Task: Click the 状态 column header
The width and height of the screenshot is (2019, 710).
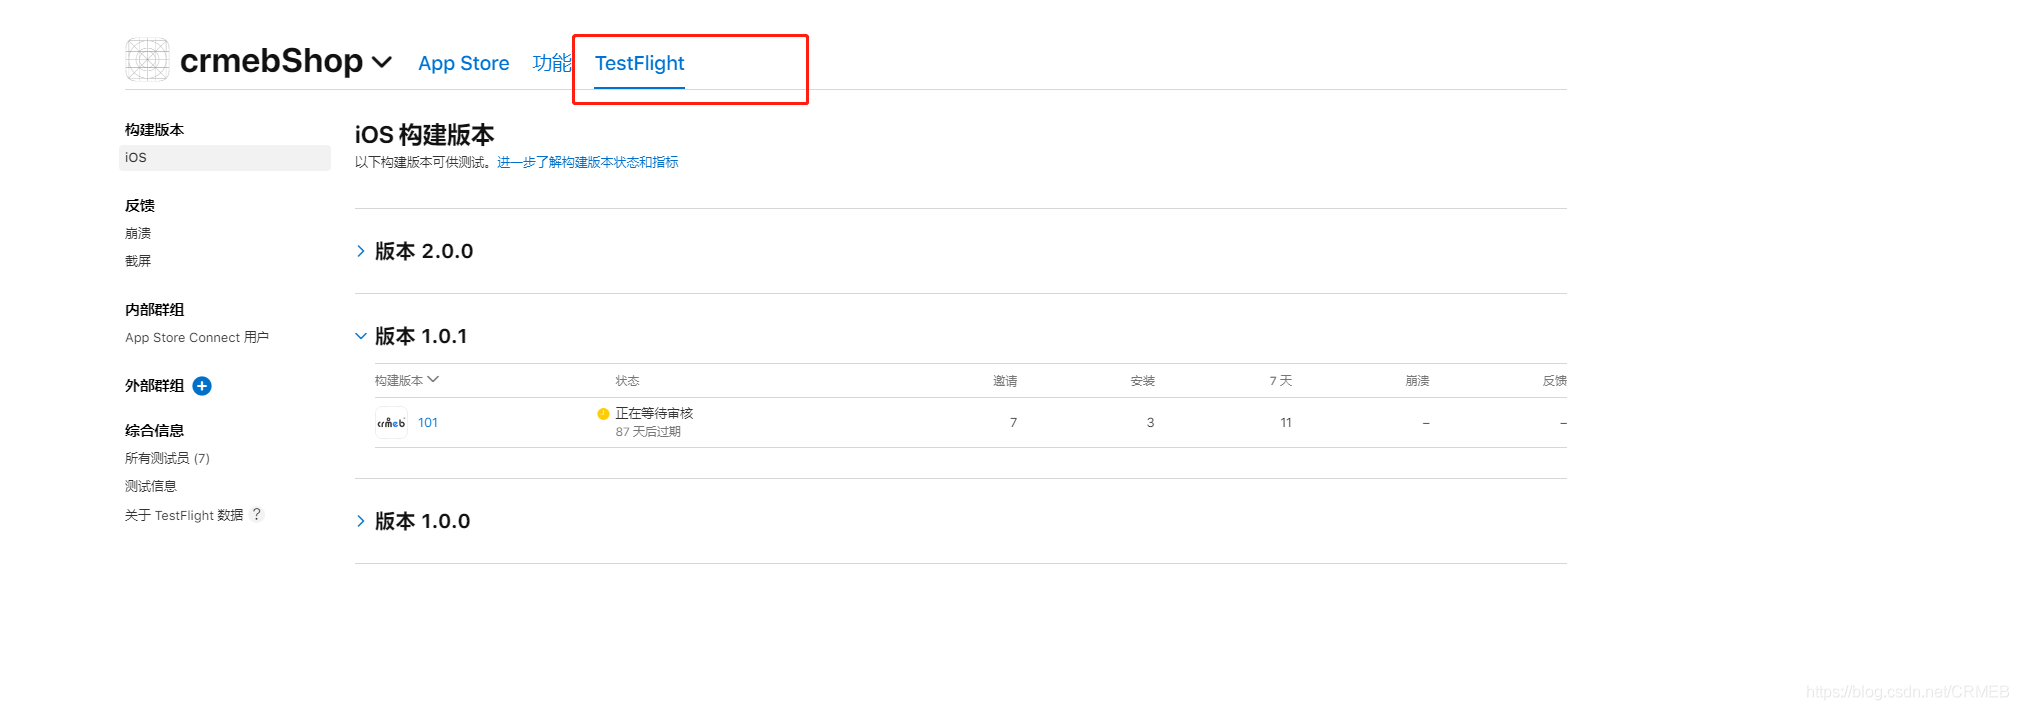Action: (x=627, y=381)
